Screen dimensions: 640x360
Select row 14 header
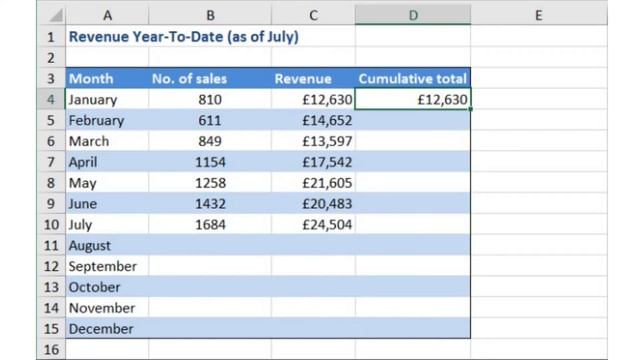(51, 307)
